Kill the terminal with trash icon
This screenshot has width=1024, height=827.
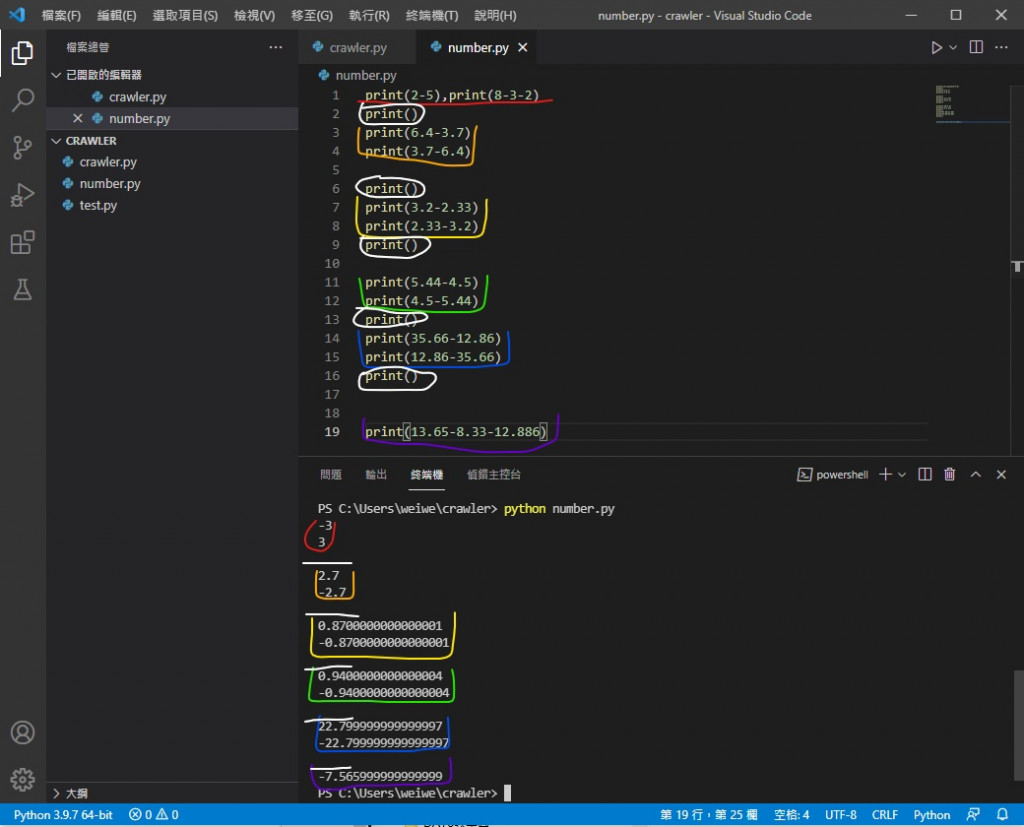(x=950, y=474)
